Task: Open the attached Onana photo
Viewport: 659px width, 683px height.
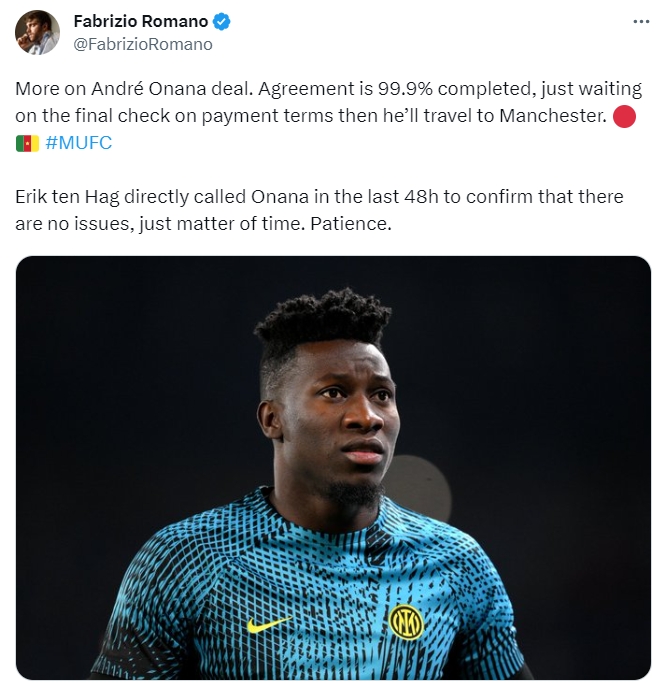Action: tap(333, 467)
